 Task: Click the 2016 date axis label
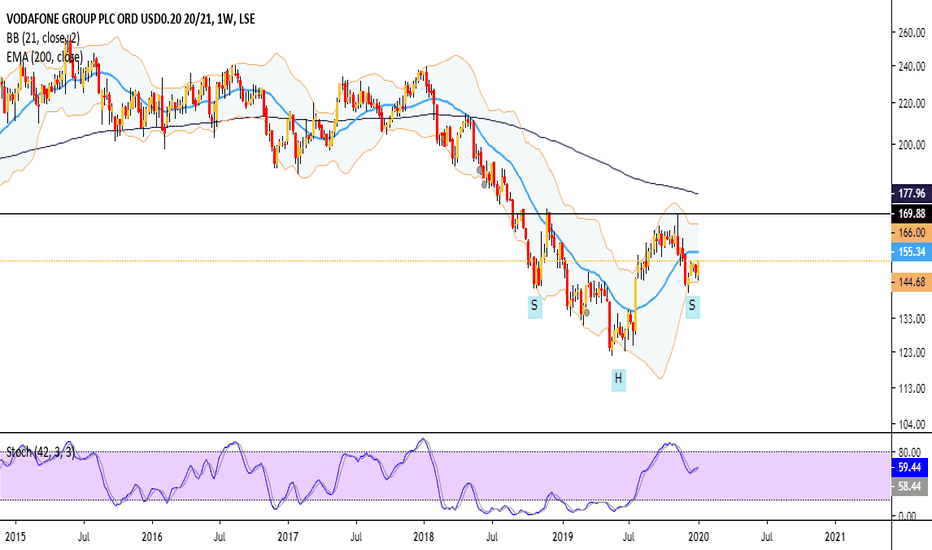pos(152,537)
